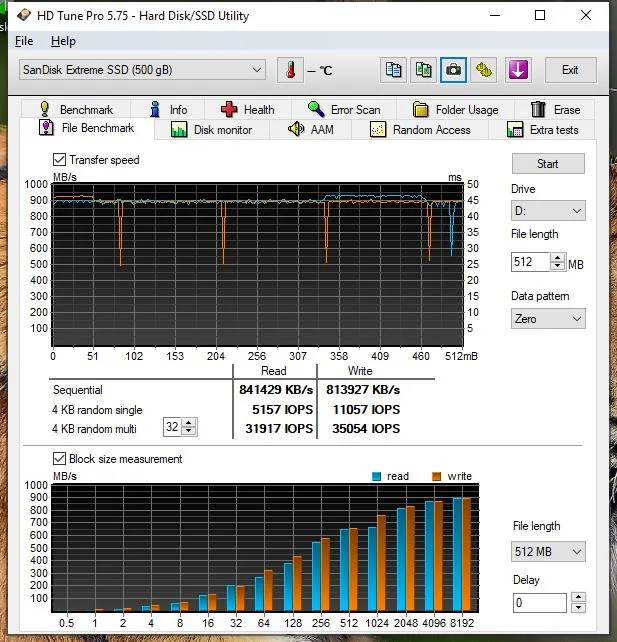
Task: Click the 11057 IOPS write value
Action: point(366,409)
